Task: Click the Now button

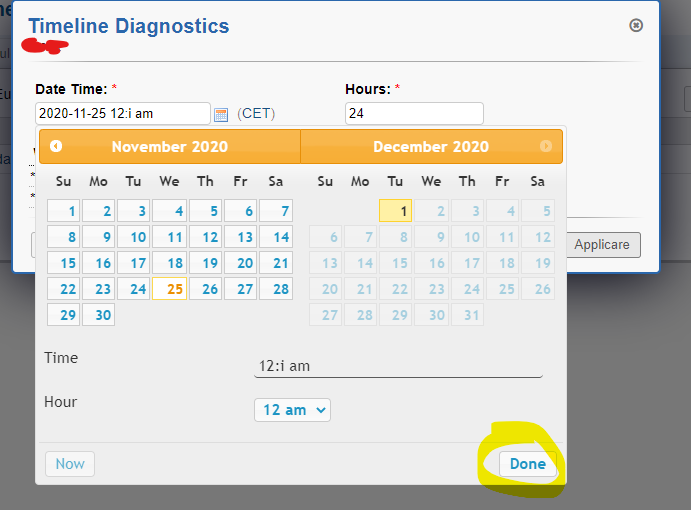Action: tap(70, 464)
